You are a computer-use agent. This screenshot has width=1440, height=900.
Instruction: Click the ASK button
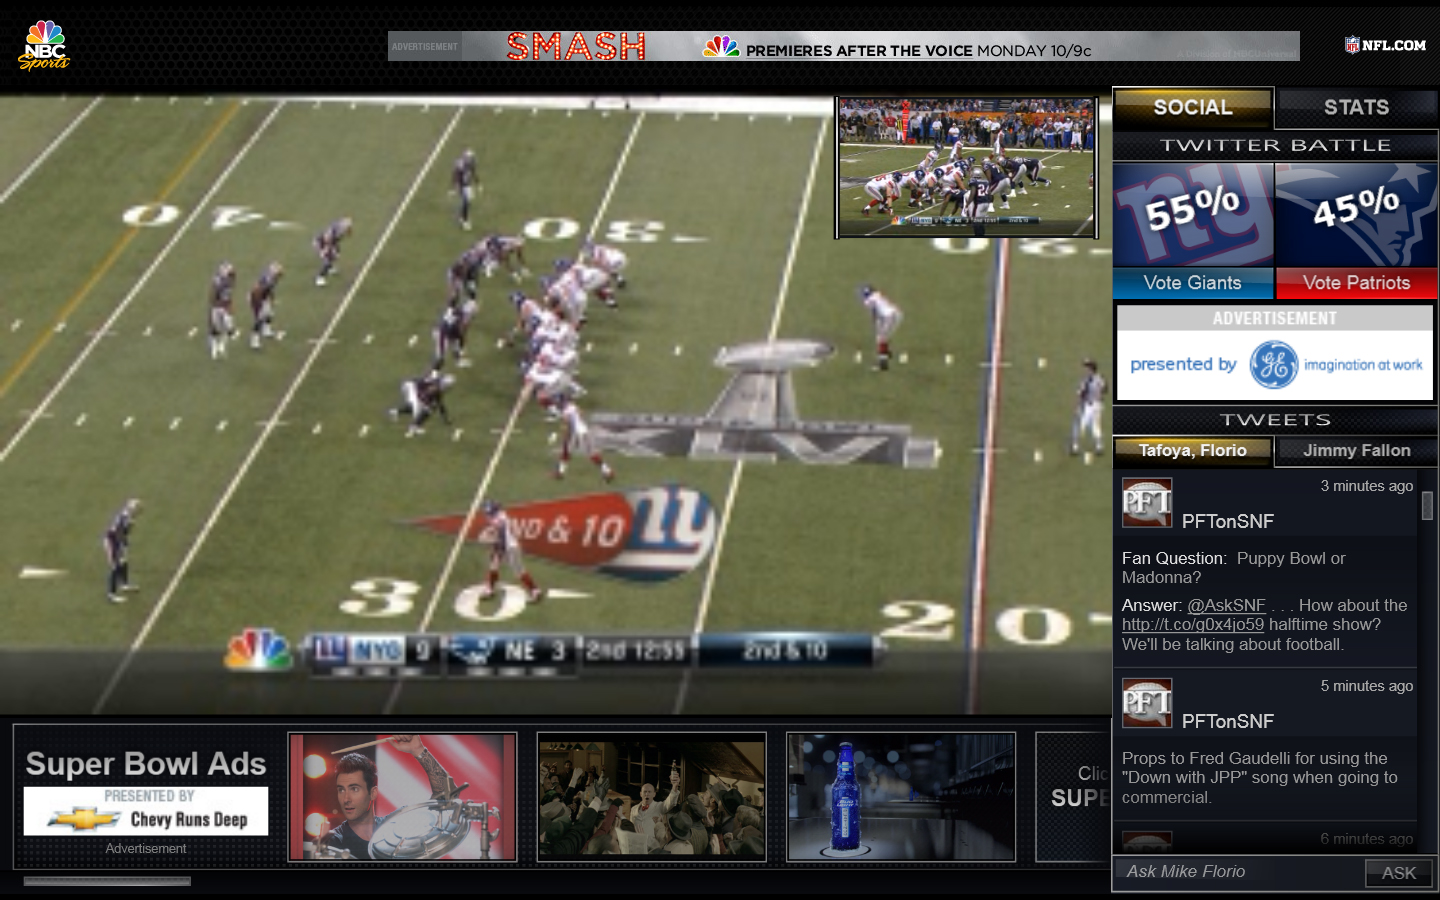tap(1398, 873)
